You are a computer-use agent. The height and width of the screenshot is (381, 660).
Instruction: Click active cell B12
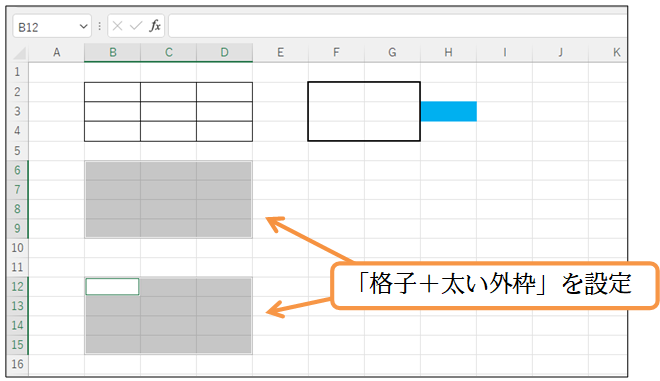coord(112,287)
